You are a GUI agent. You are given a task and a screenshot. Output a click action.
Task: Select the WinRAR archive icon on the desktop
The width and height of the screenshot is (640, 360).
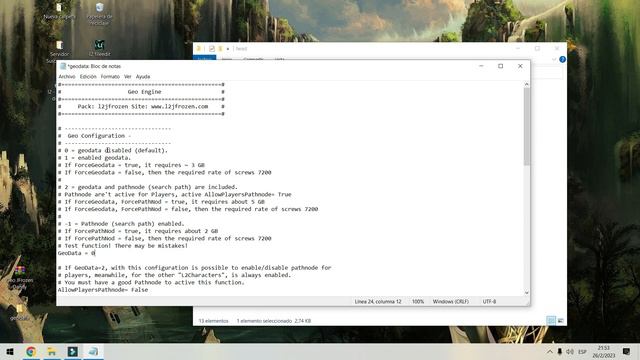pos(20,271)
